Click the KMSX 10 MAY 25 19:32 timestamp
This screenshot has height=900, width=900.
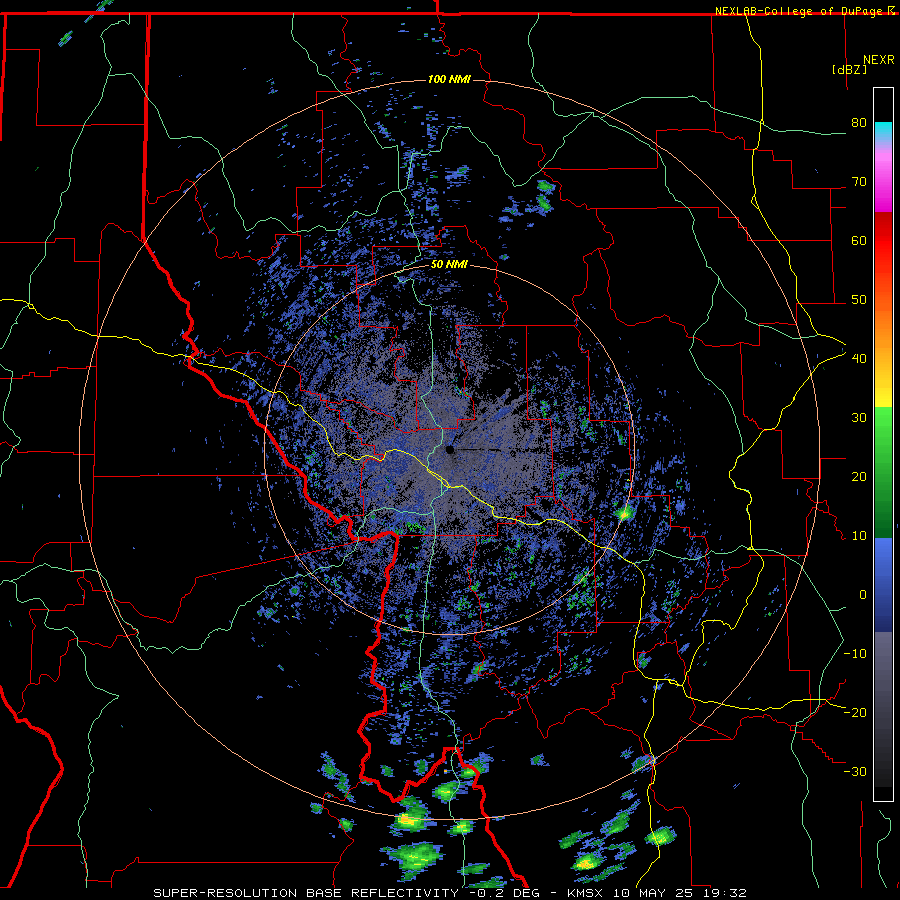657,893
